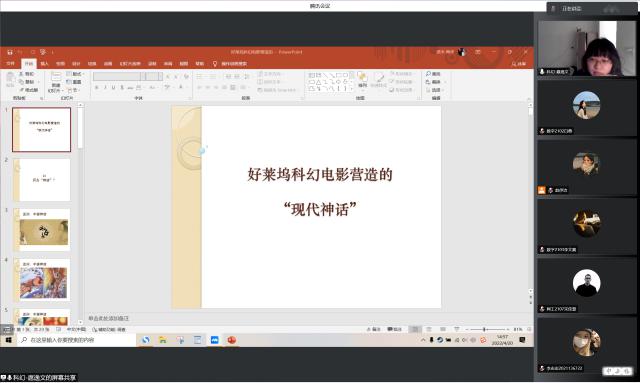Screen dimensions: 640x383
Task: Click the 替换 replace tool
Action: coord(433,82)
